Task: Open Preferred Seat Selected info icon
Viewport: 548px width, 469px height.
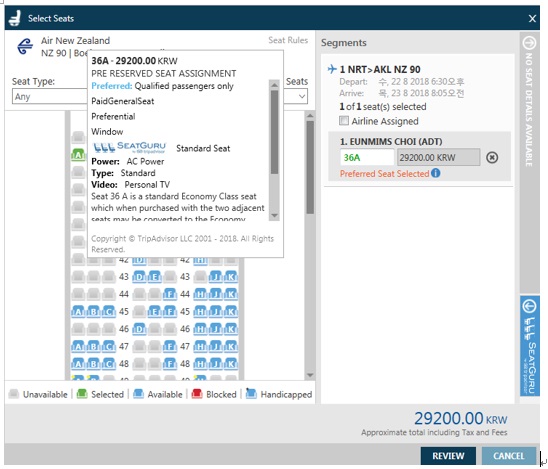Action: 435,173
